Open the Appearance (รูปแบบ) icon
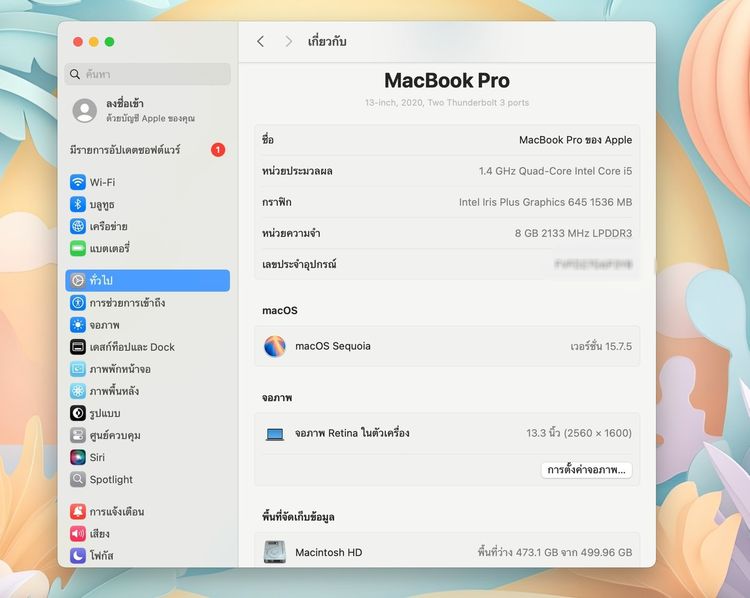 77,413
